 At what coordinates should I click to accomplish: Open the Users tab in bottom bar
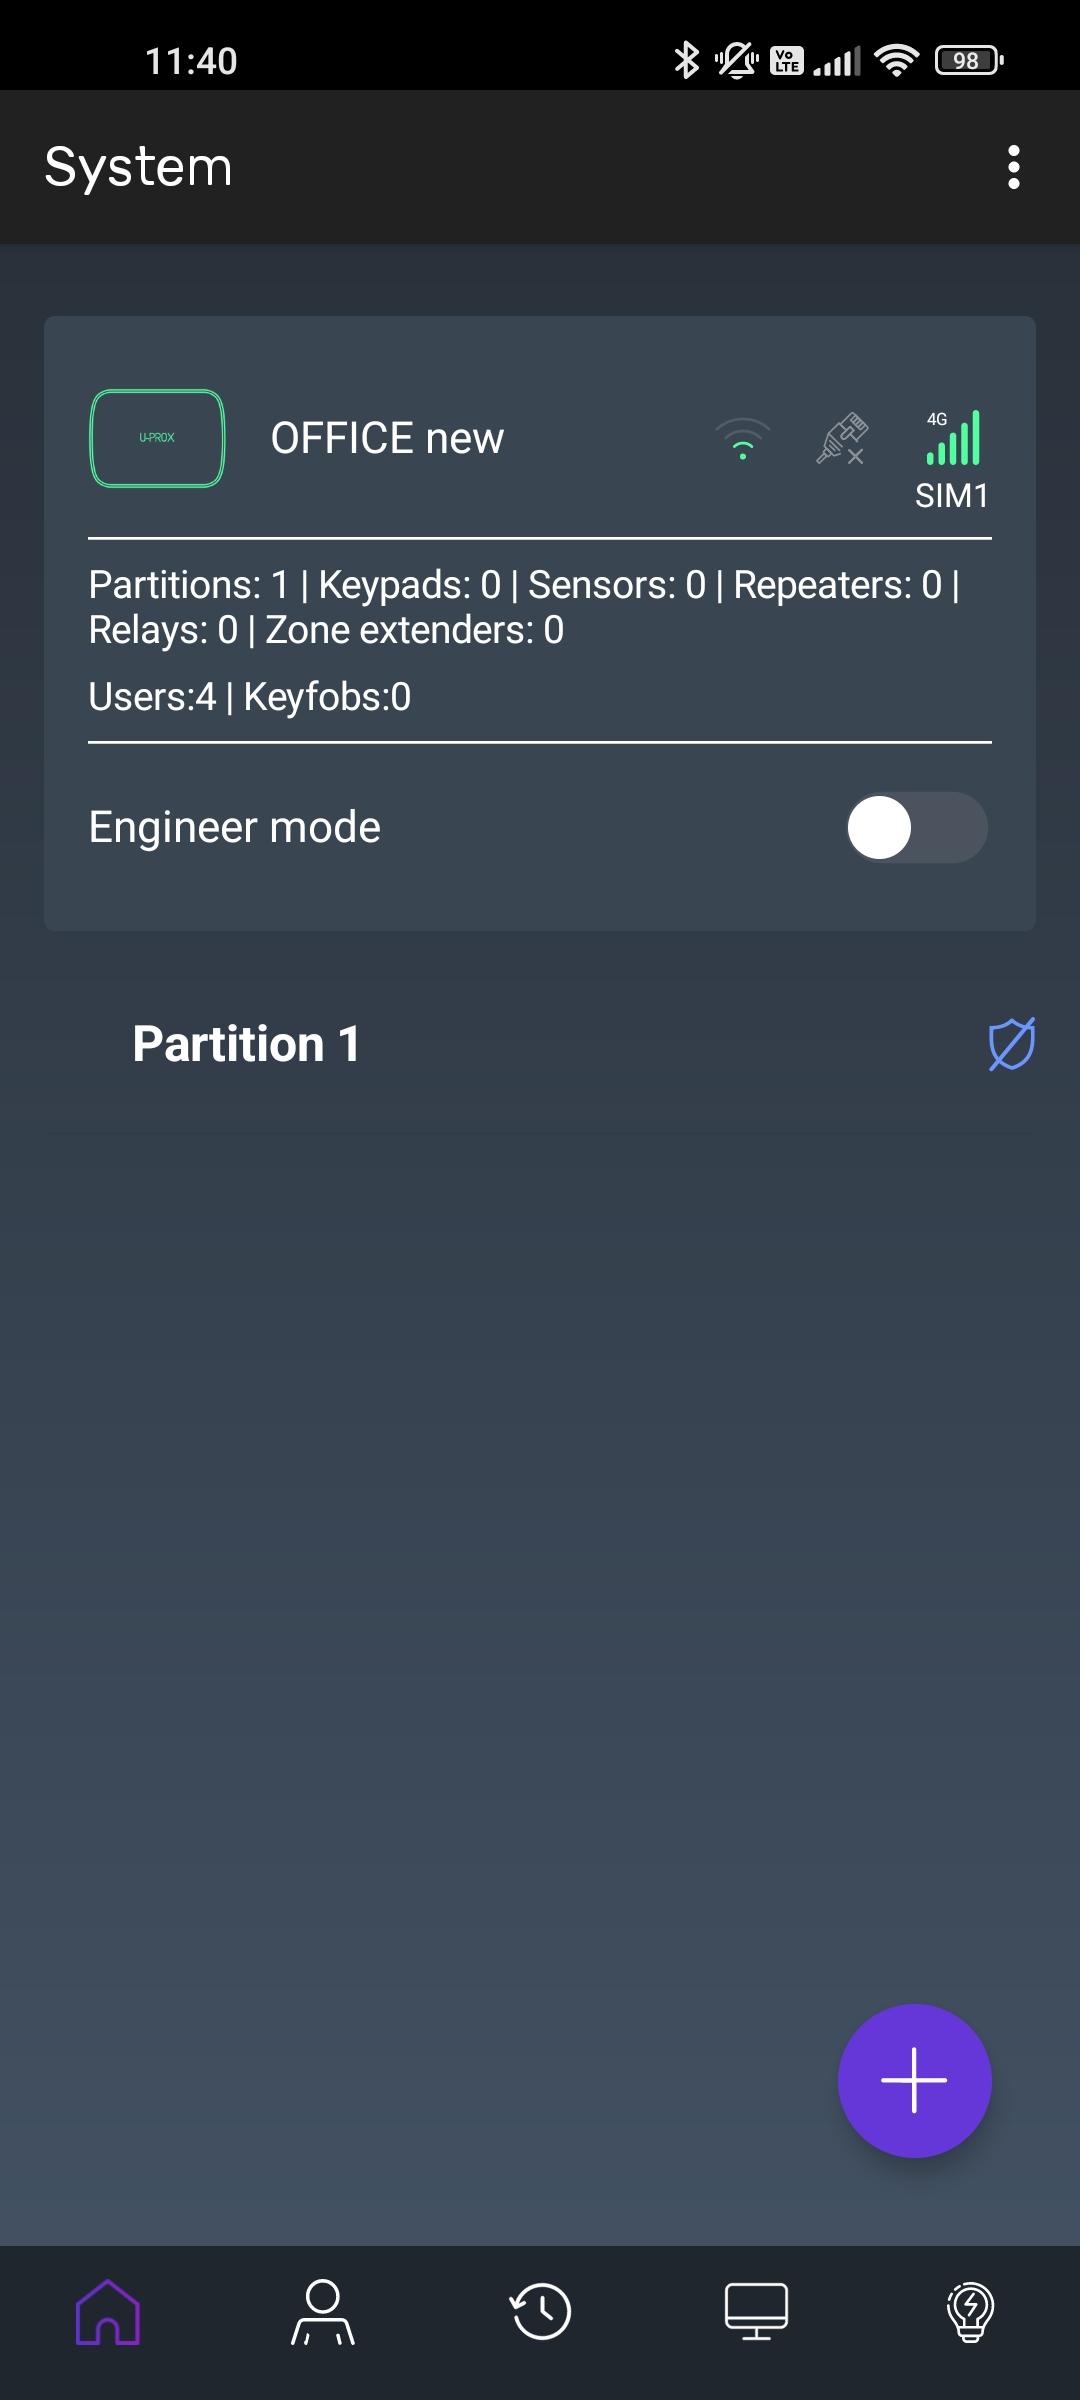coord(323,2311)
